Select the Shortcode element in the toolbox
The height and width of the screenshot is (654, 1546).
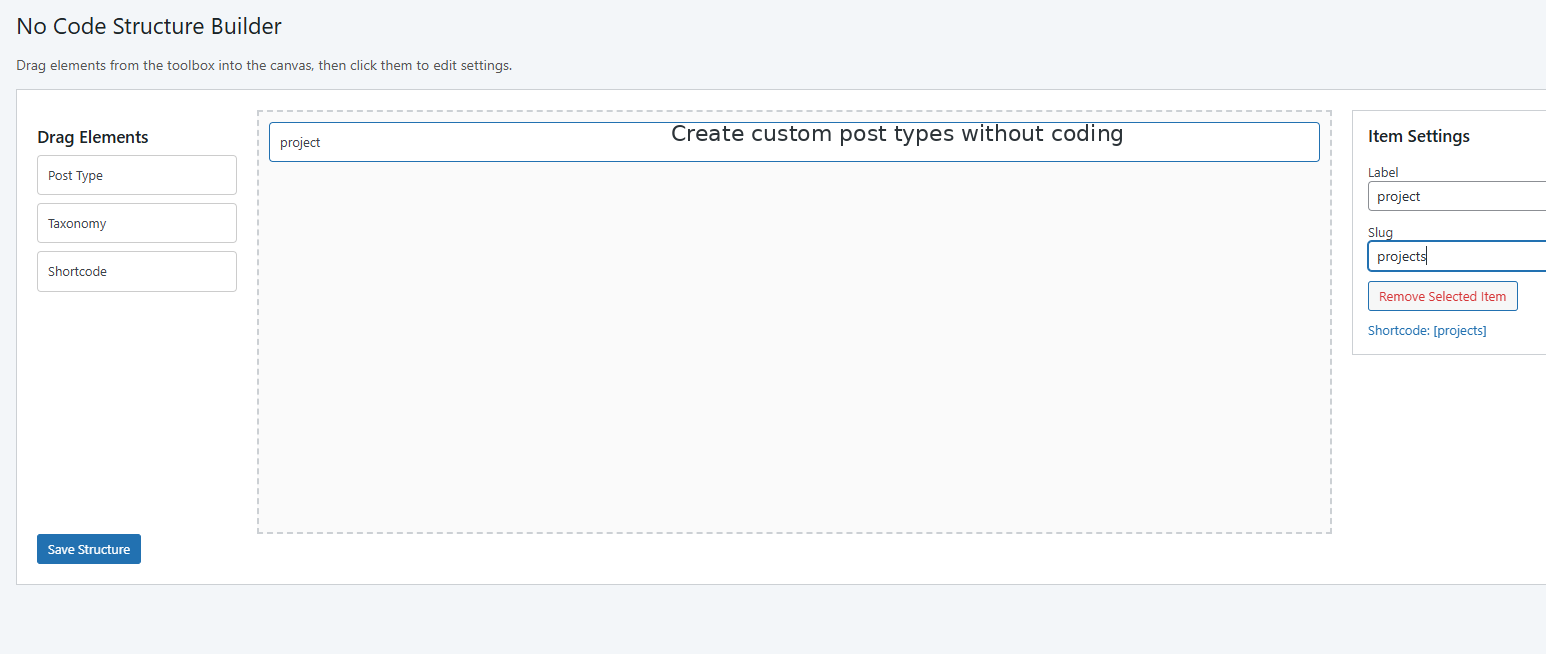136,271
